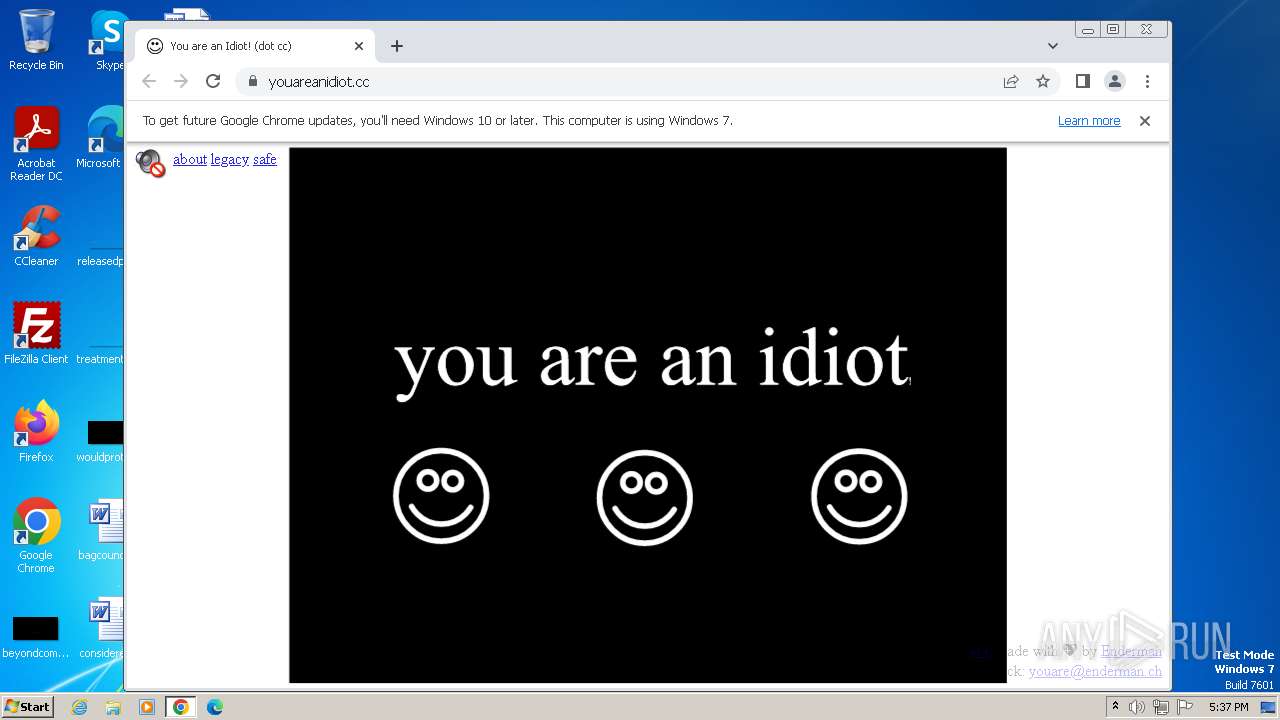Image resolution: width=1280 pixels, height=720 pixels.
Task: Share this page via the share icon
Action: (1011, 81)
